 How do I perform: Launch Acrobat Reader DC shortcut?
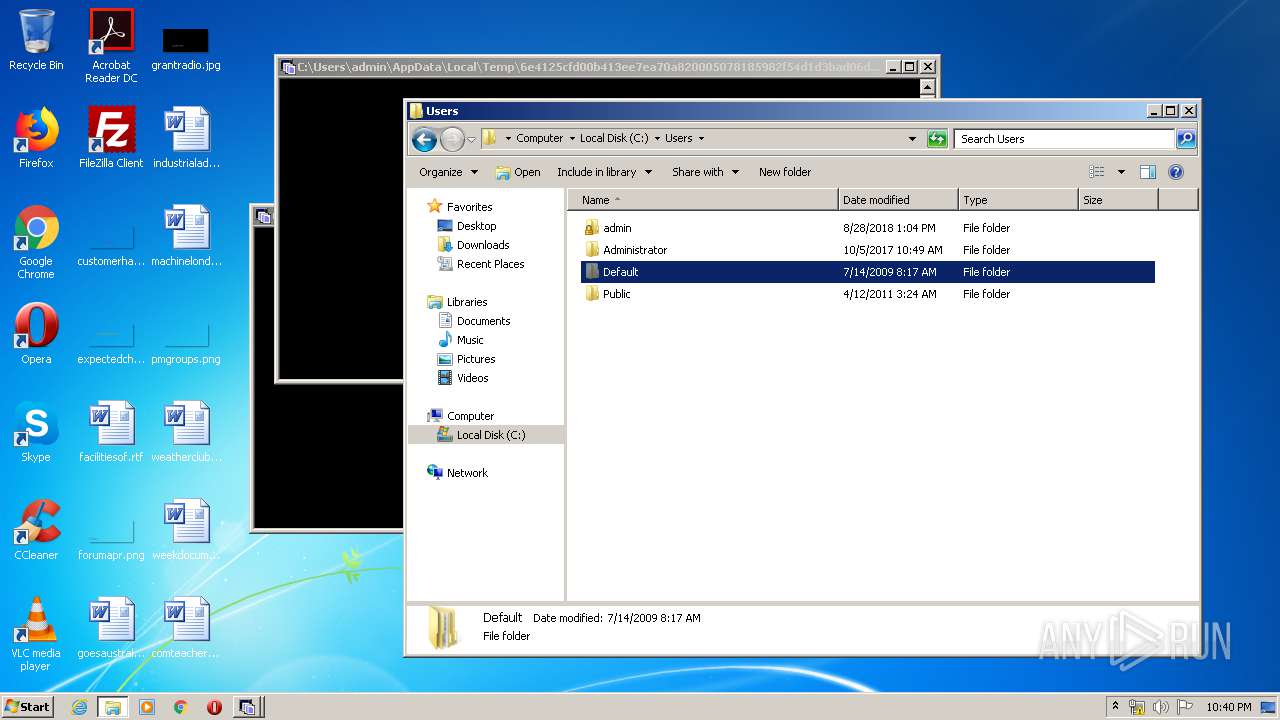pyautogui.click(x=111, y=46)
